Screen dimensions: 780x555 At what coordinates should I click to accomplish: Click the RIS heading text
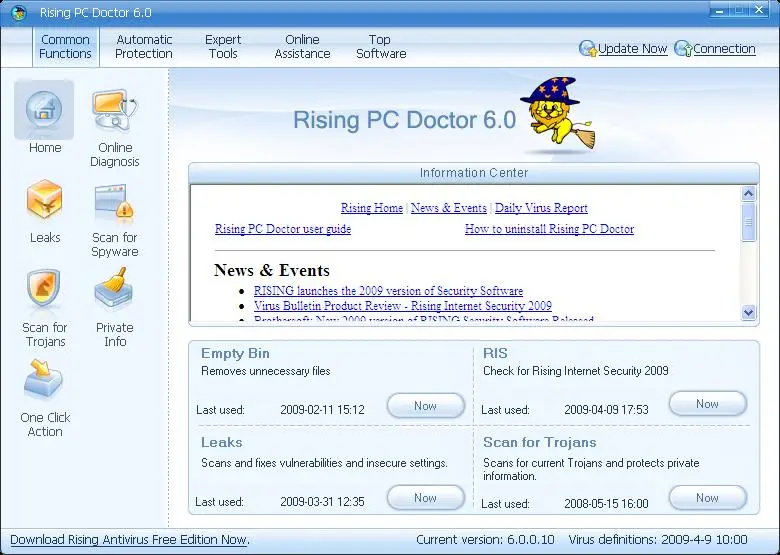(495, 353)
